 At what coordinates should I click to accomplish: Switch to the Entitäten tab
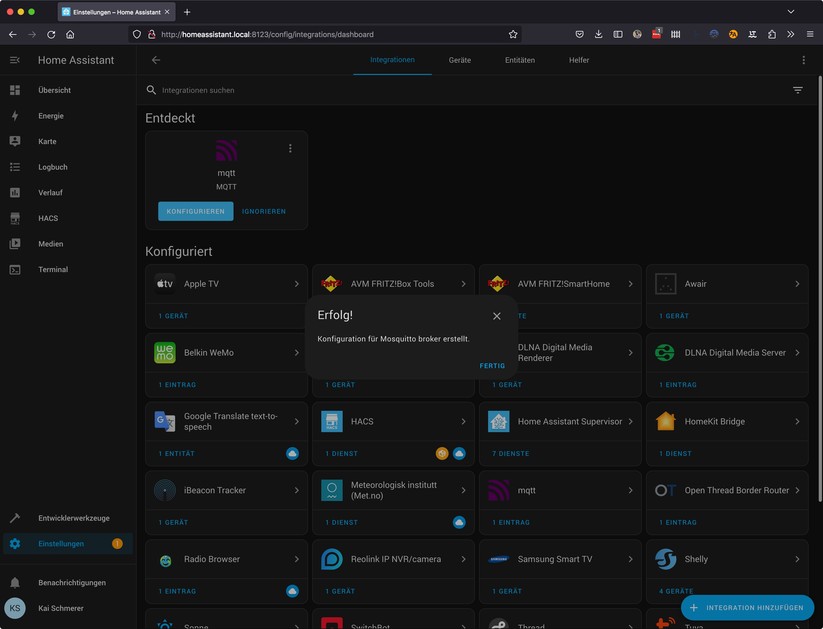520,60
